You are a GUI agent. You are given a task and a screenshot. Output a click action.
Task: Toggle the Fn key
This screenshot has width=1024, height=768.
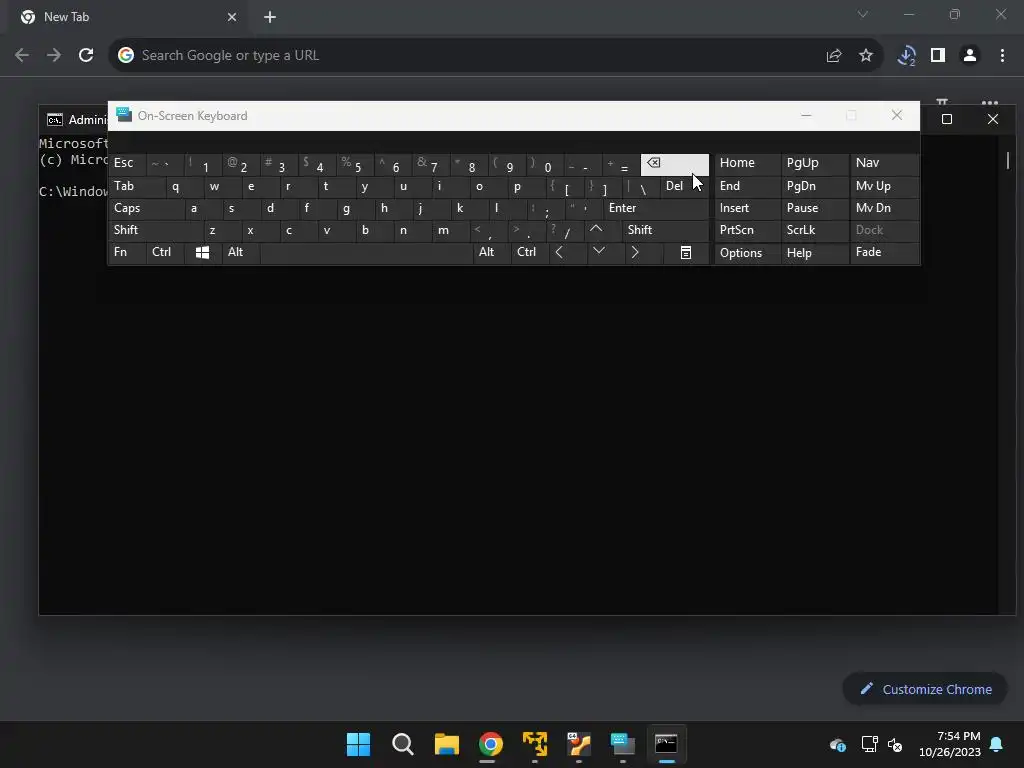127,253
